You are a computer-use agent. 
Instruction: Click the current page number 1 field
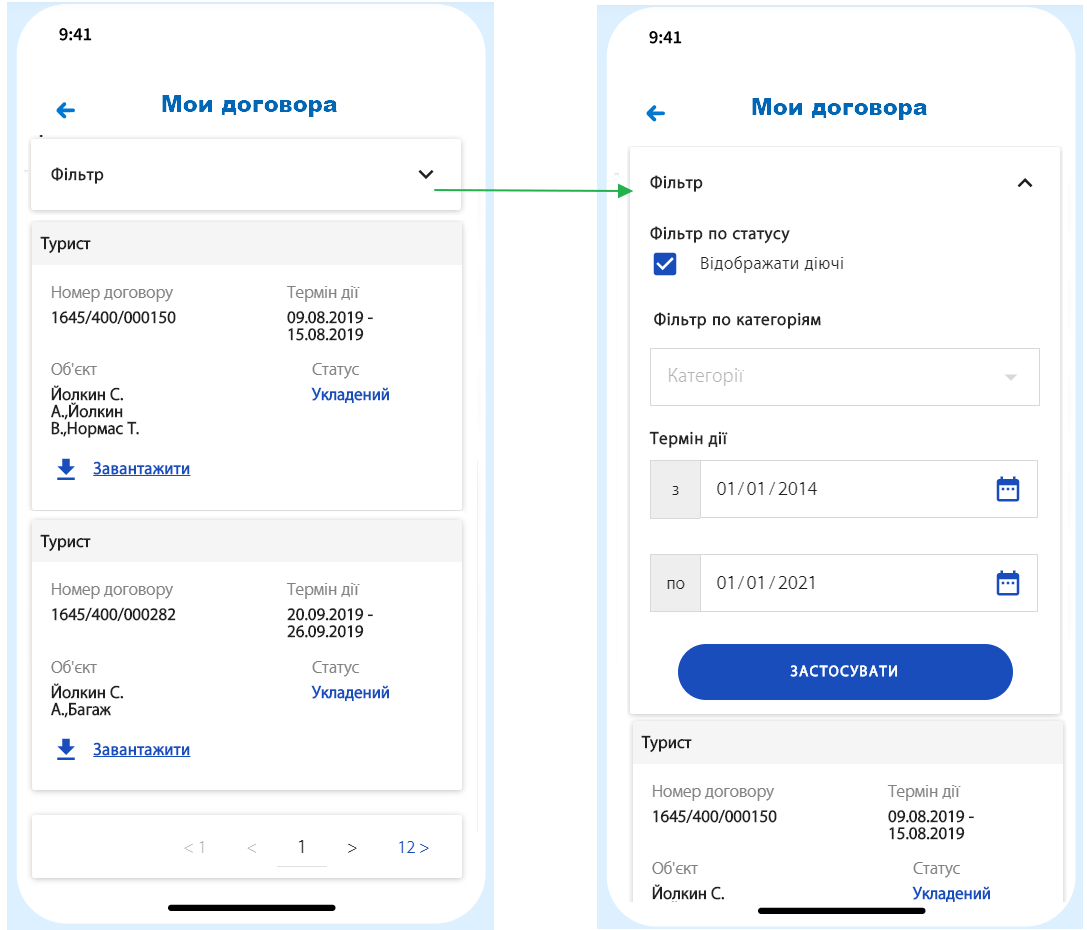tap(301, 848)
